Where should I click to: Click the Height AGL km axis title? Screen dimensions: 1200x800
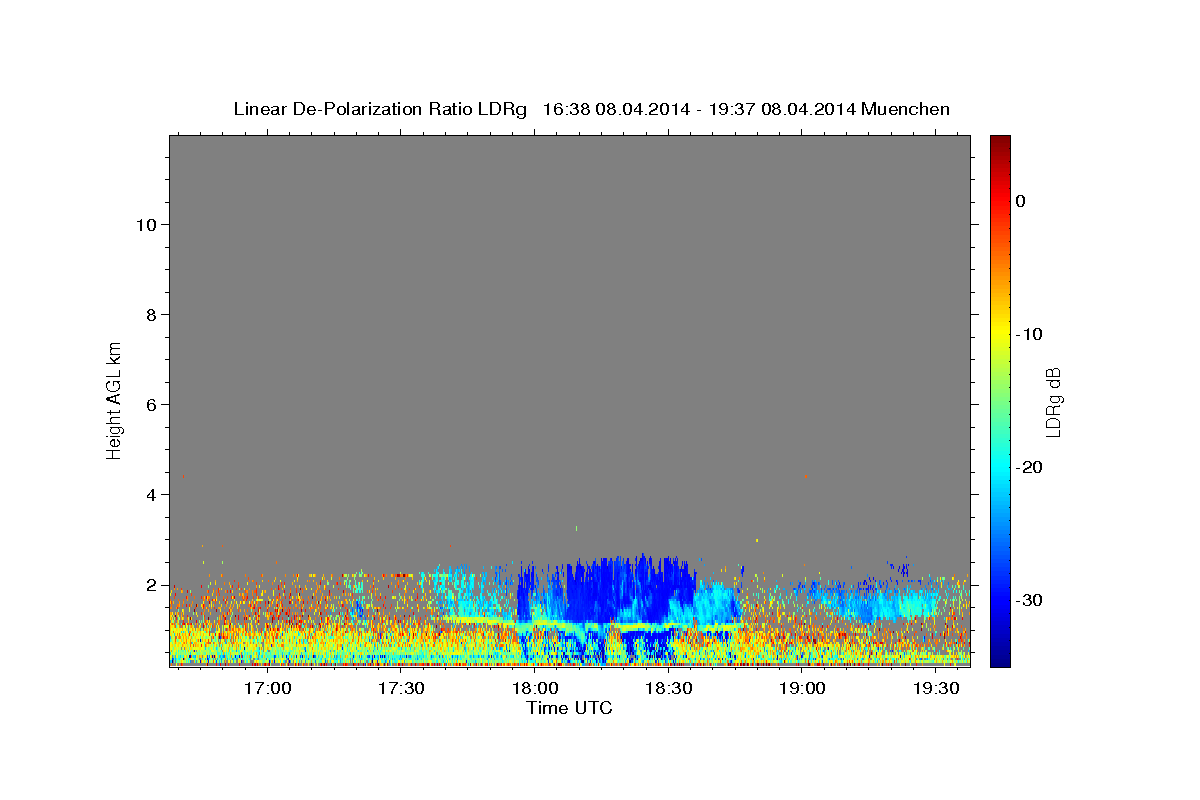coord(114,400)
